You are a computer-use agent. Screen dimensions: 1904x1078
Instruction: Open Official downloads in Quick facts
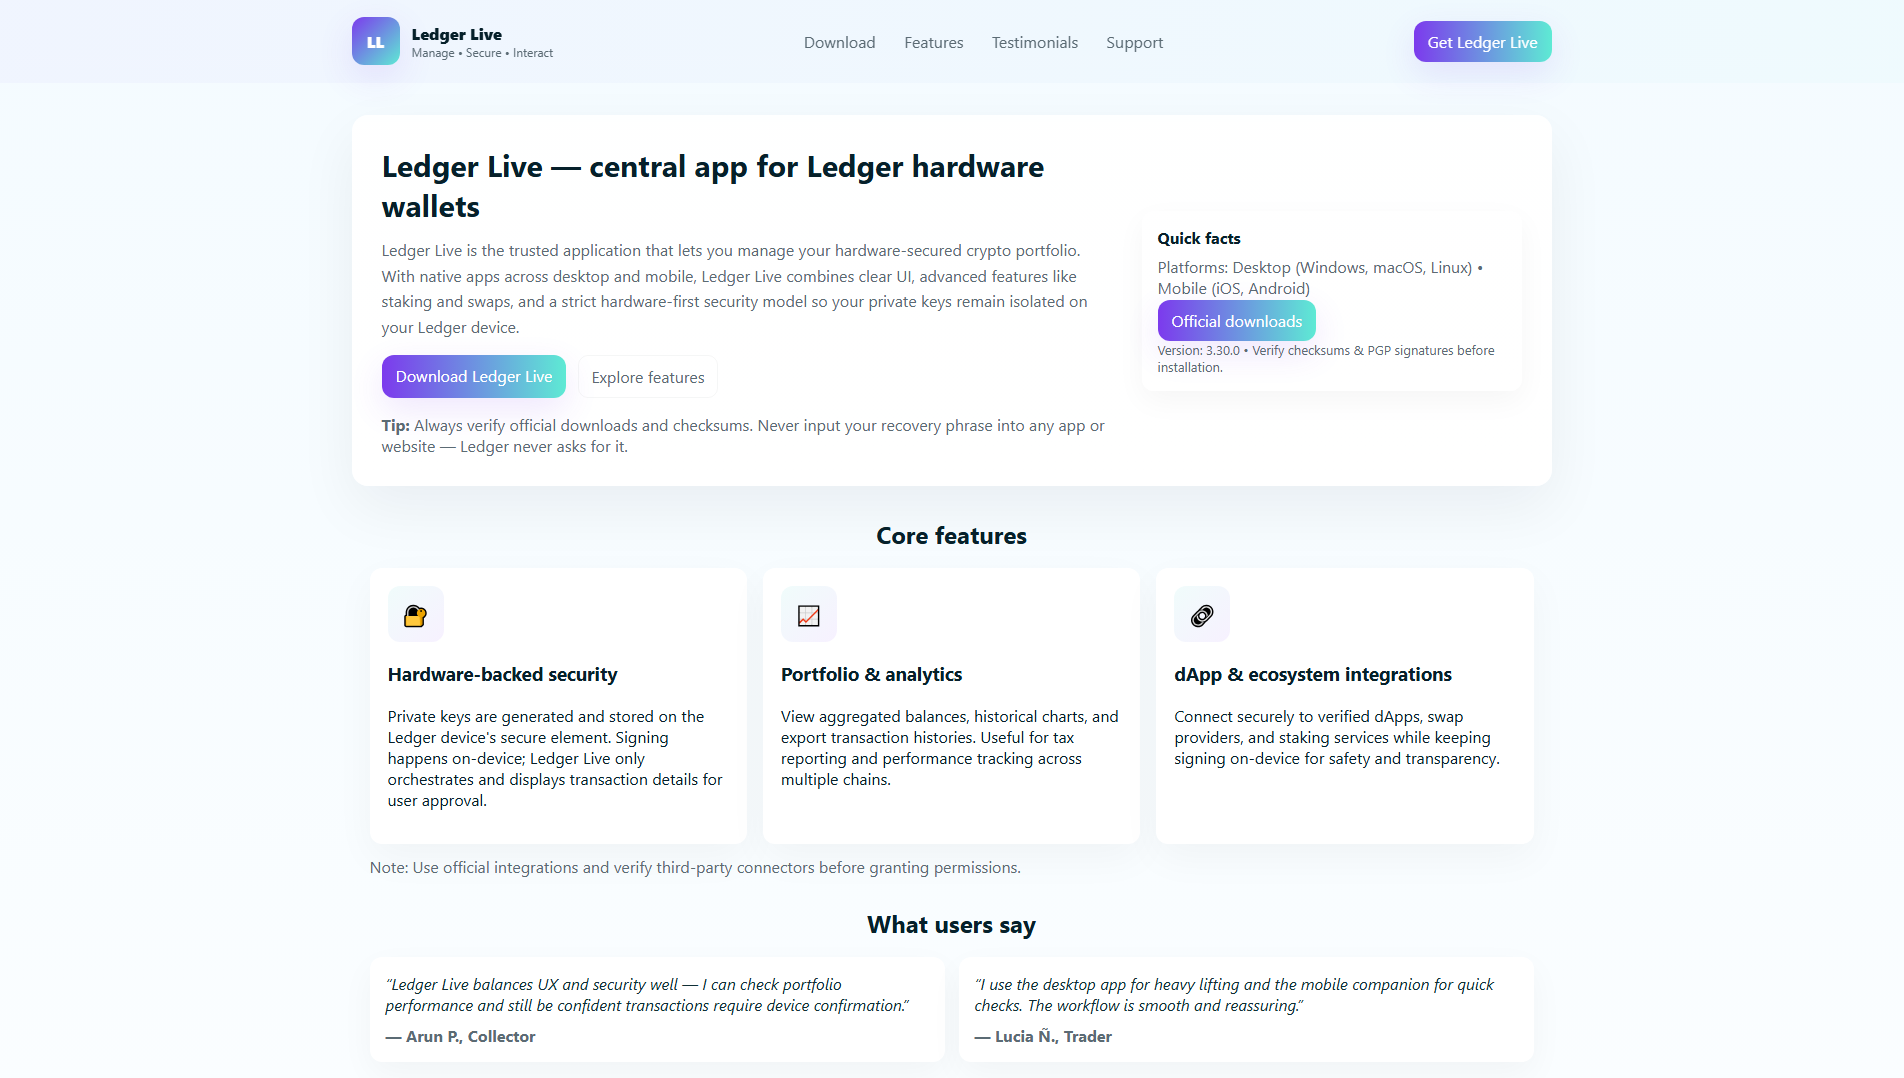[x=1236, y=321]
